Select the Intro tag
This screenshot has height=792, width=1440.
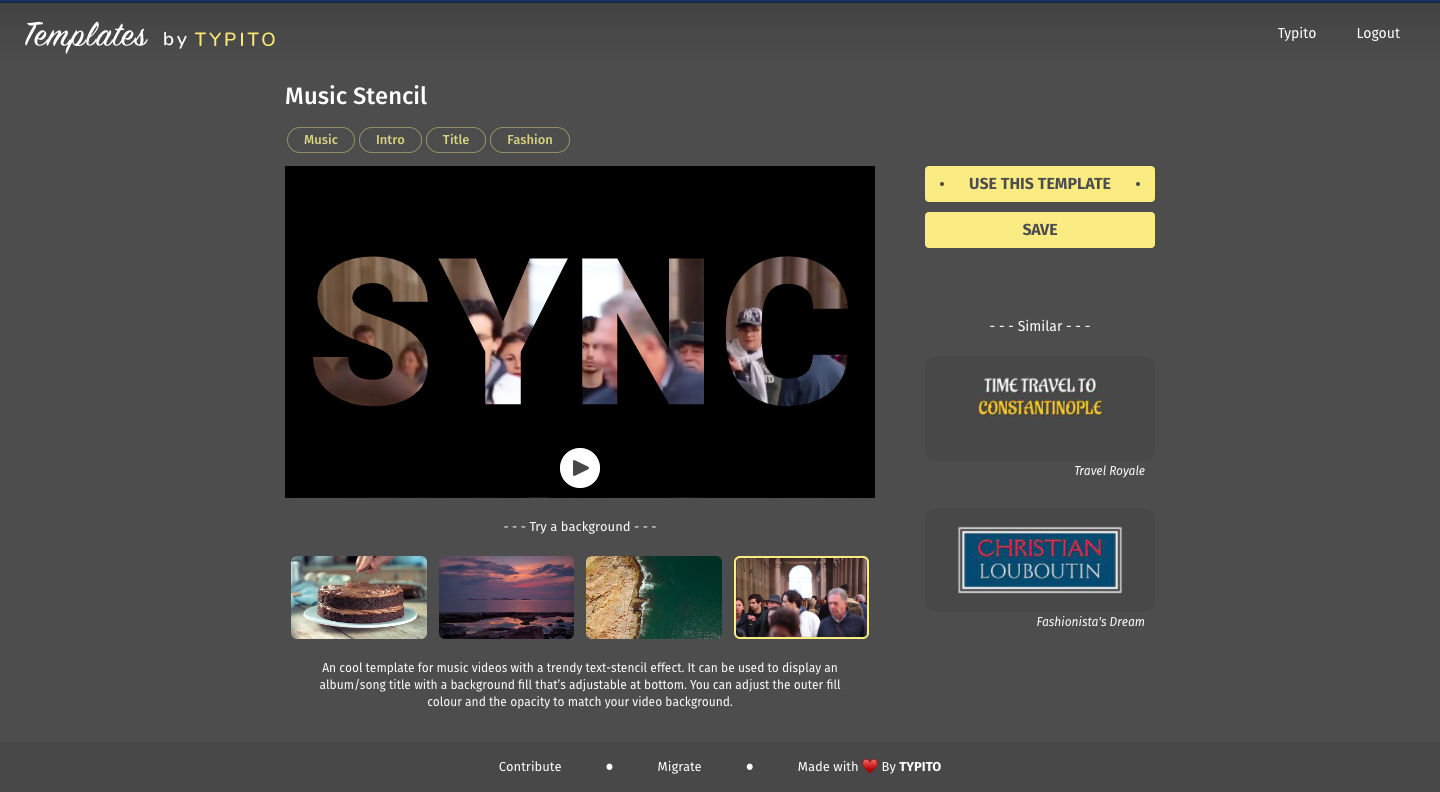390,140
